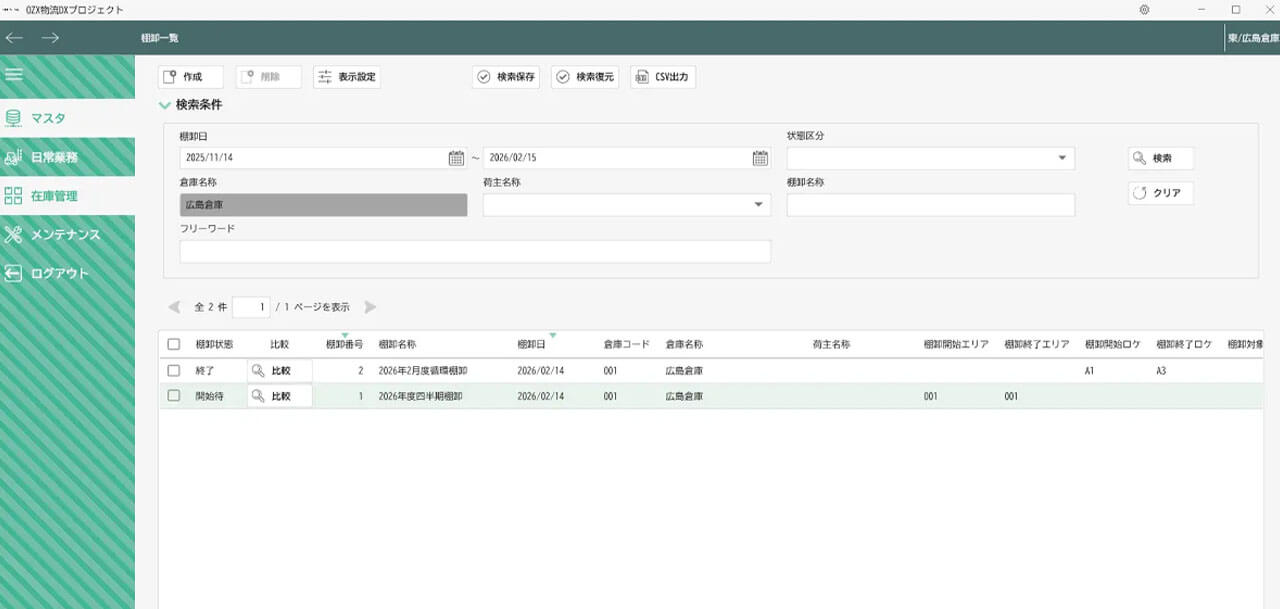The width and height of the screenshot is (1280, 609).
Task: Click the back arrow navigation icon
Action: 14,38
